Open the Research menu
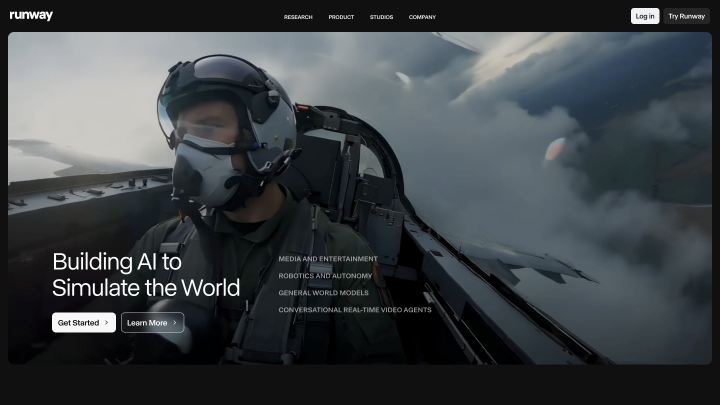This screenshot has height=405, width=720. point(298,17)
